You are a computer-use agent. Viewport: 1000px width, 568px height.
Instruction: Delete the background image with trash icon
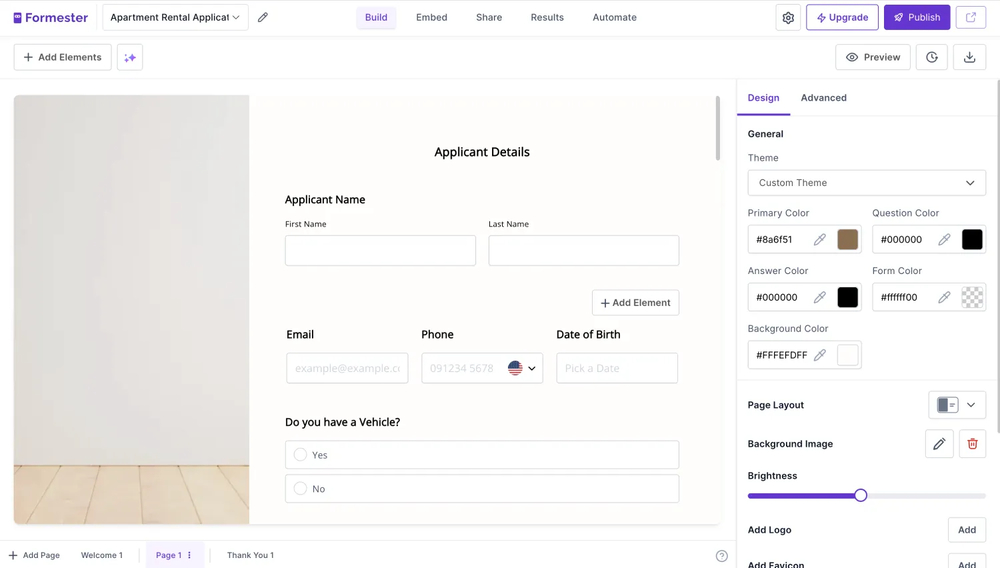[972, 444]
